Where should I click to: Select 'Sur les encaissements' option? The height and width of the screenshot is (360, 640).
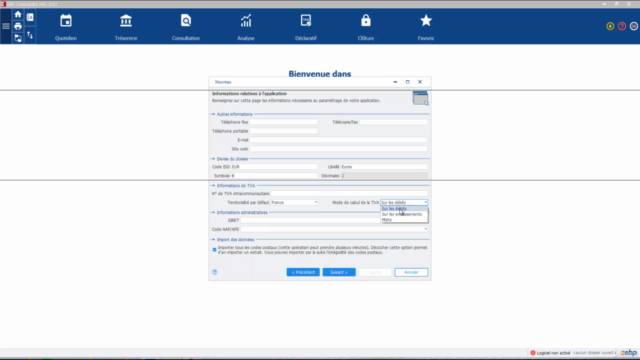[404, 214]
